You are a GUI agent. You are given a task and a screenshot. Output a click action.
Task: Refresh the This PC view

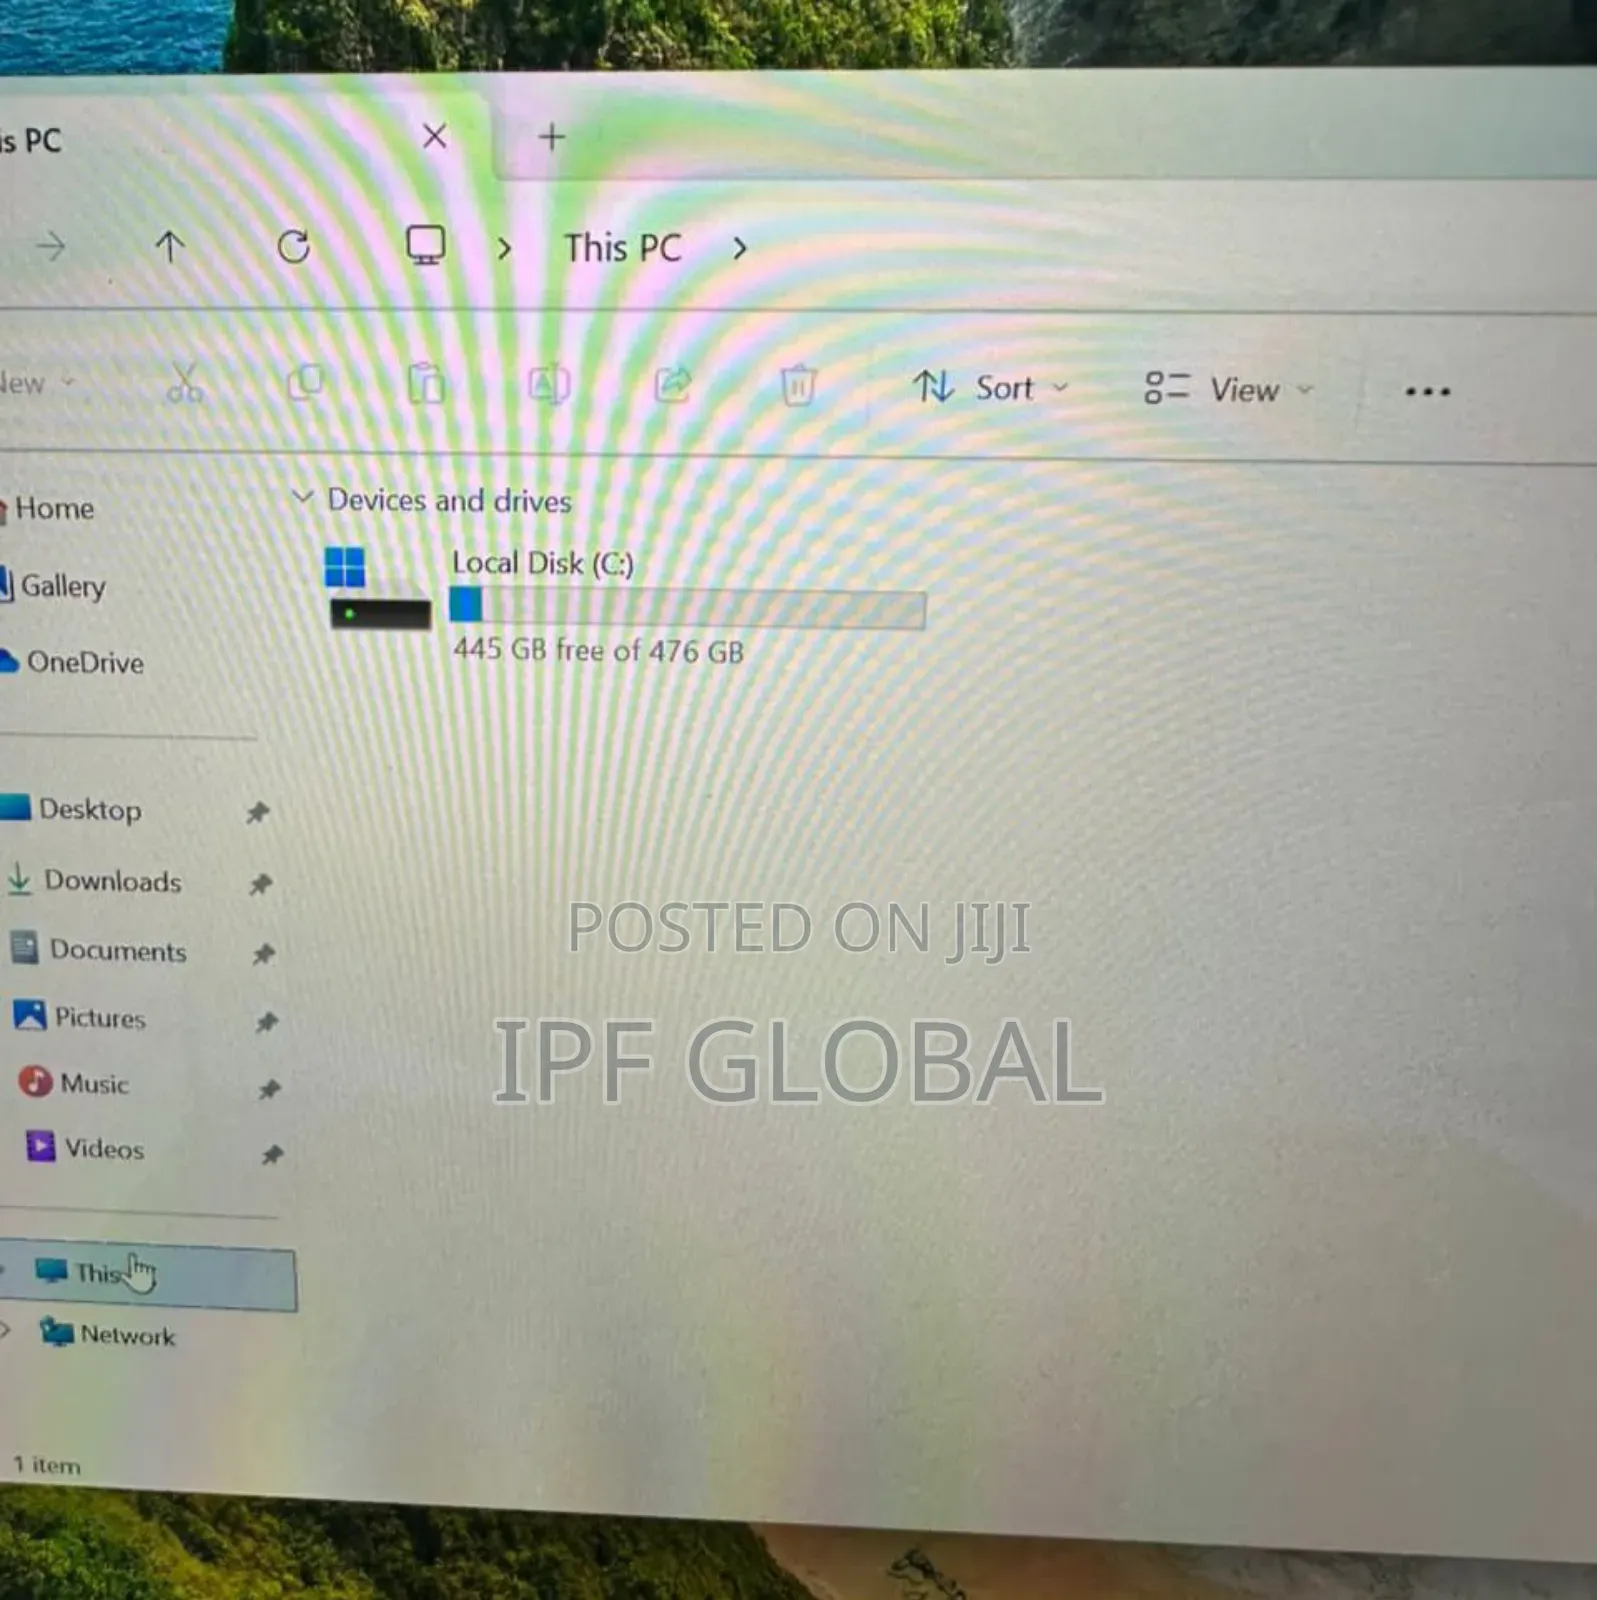(293, 246)
